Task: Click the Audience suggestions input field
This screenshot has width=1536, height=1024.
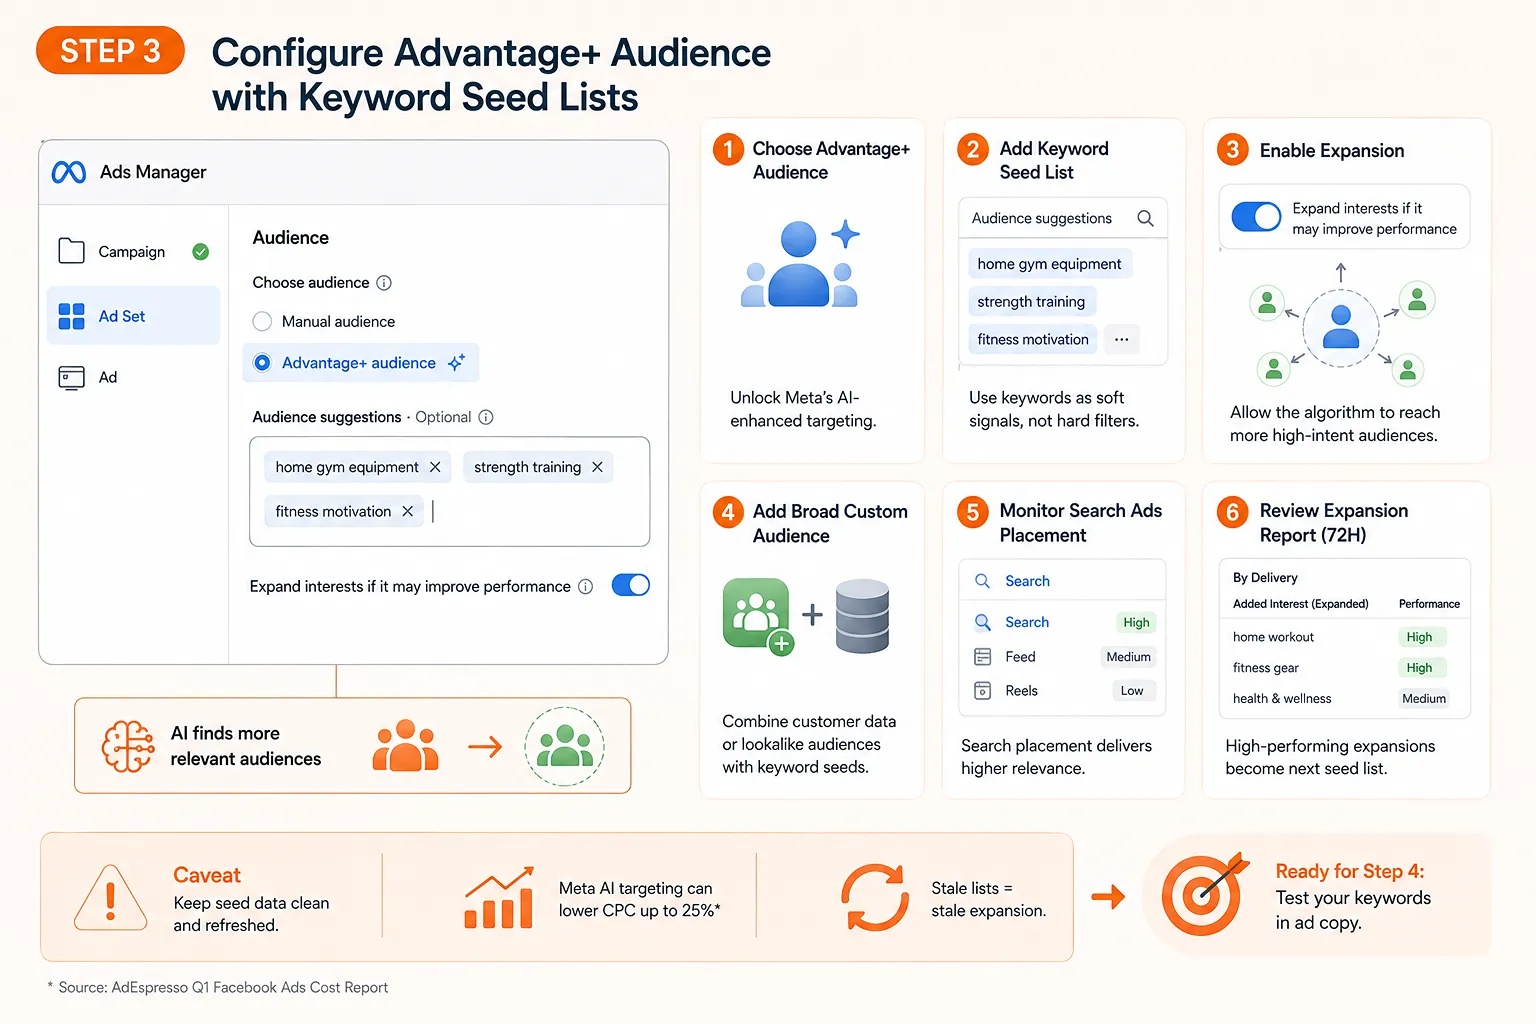Action: 450,491
